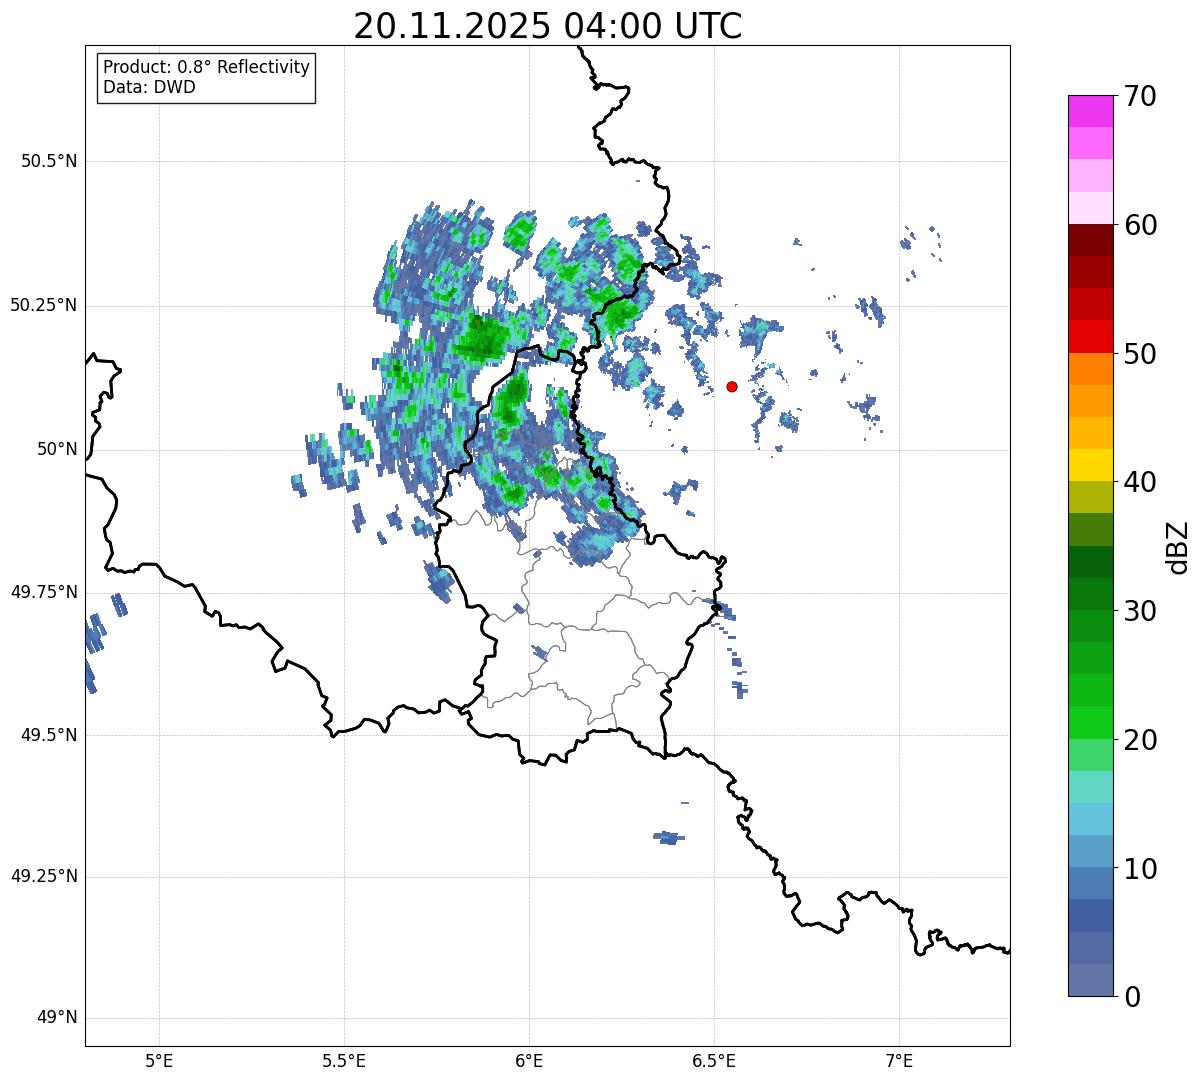Click the colorbar tick label 30
Image resolution: width=1202 pixels, height=1081 pixels.
(1141, 611)
